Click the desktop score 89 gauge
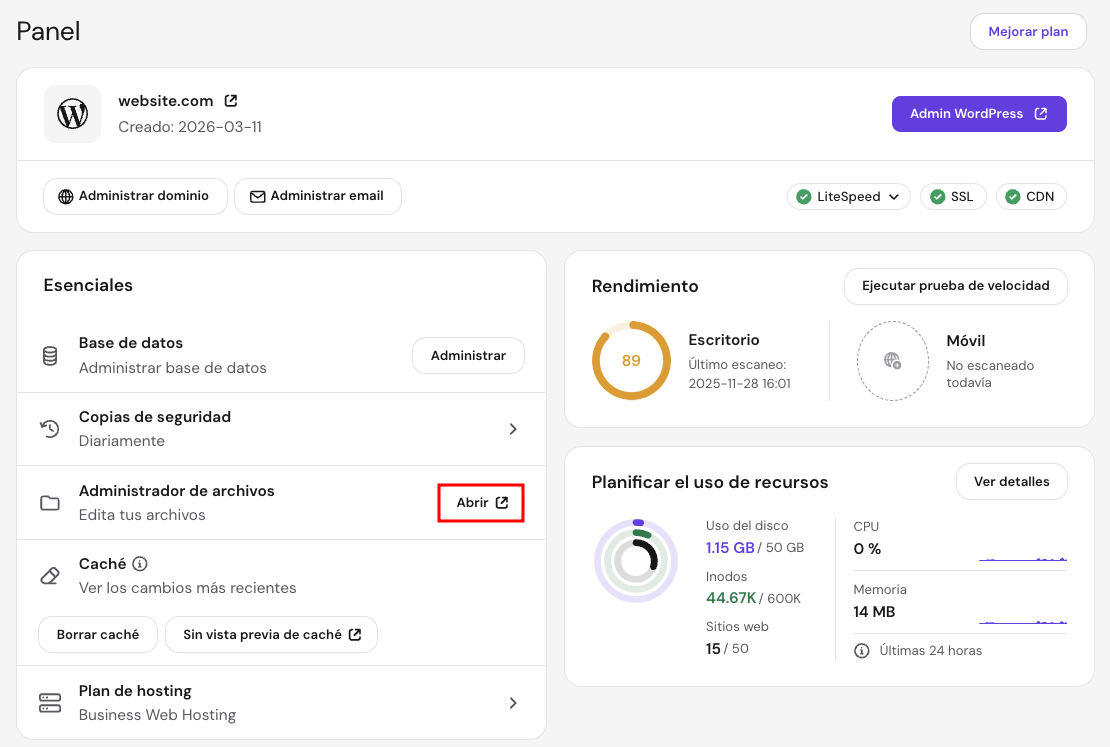This screenshot has height=747, width=1110. 631,360
